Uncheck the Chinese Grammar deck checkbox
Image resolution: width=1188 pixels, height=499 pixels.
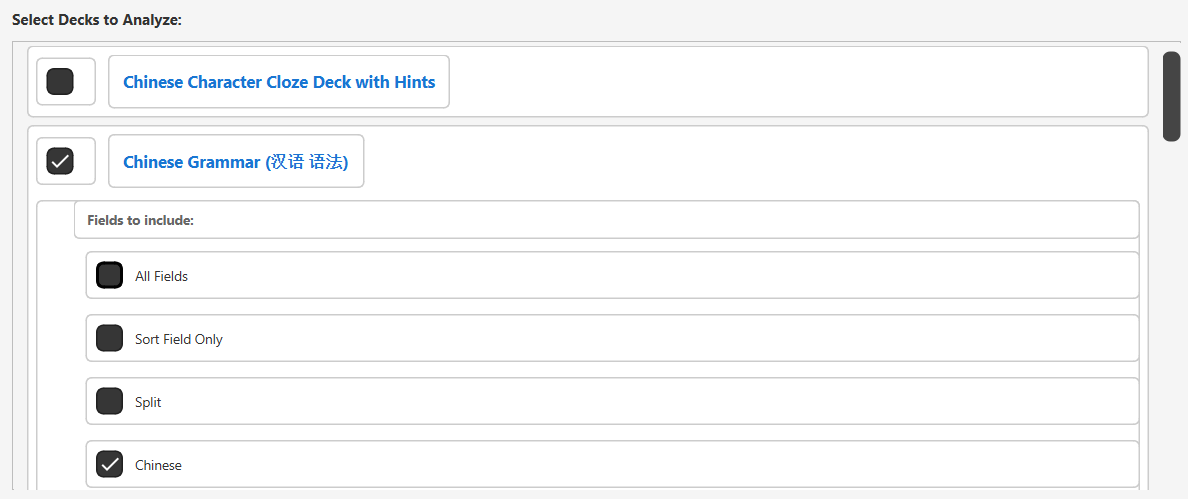click(x=61, y=161)
